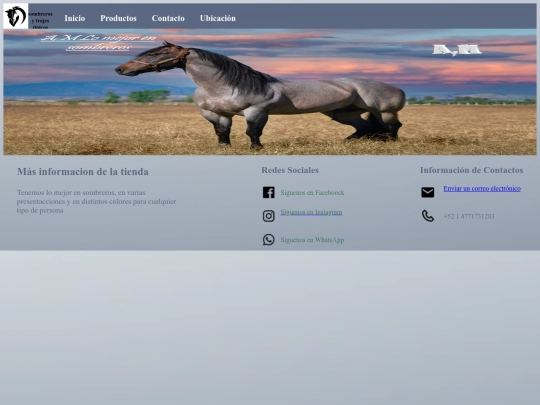Open the Ubicación menu item
Screen dimensions: 540x405
coord(218,18)
